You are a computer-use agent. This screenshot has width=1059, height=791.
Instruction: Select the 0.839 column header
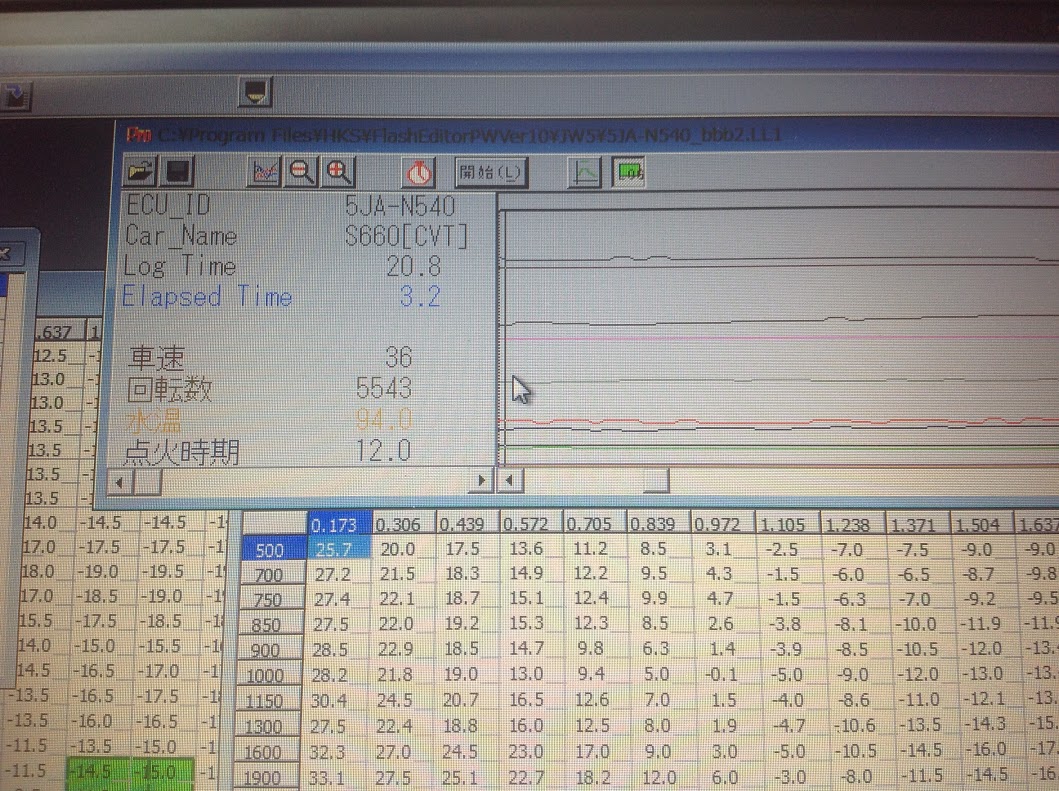tap(658, 524)
